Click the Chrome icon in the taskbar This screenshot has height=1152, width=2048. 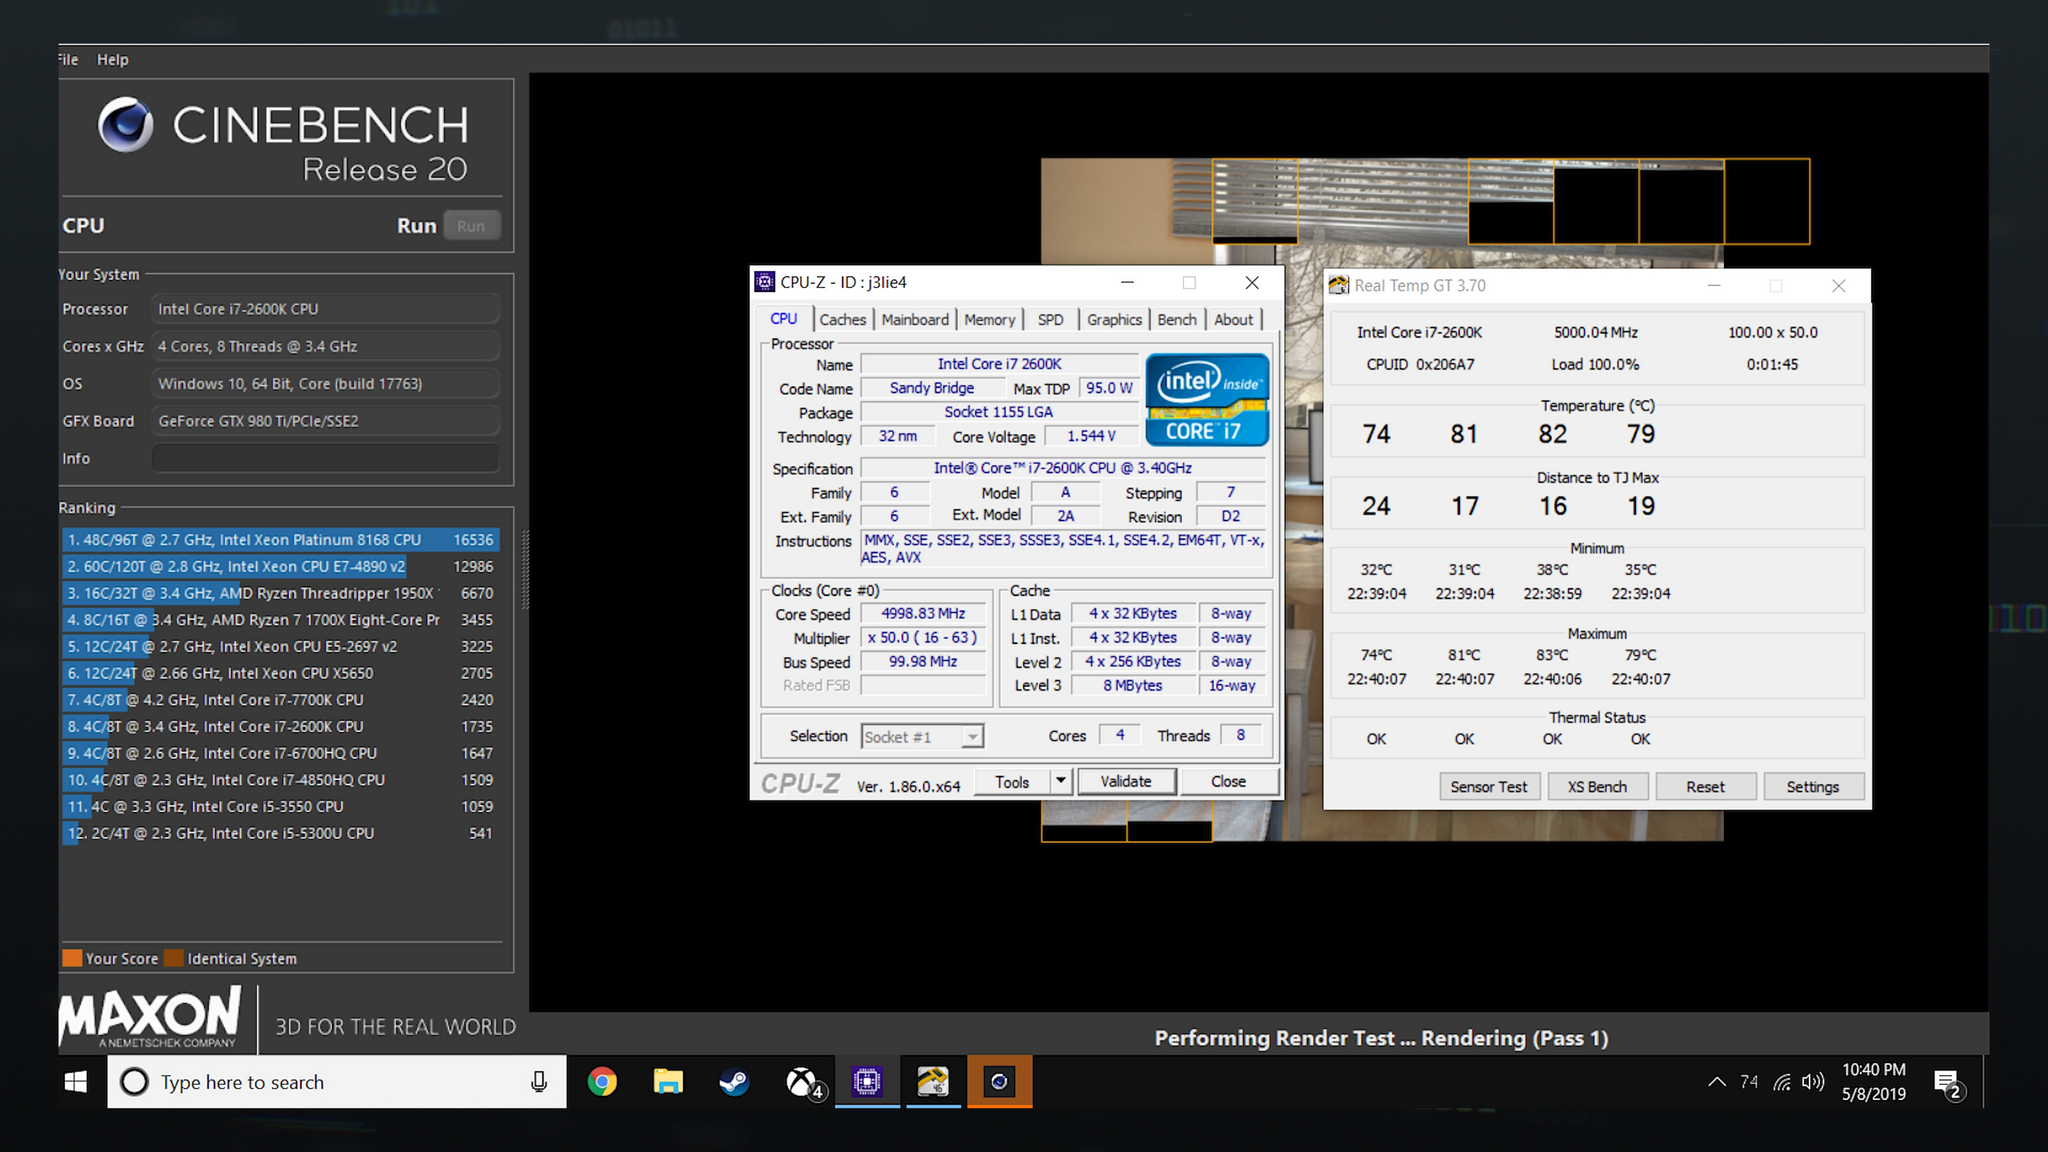[x=602, y=1082]
